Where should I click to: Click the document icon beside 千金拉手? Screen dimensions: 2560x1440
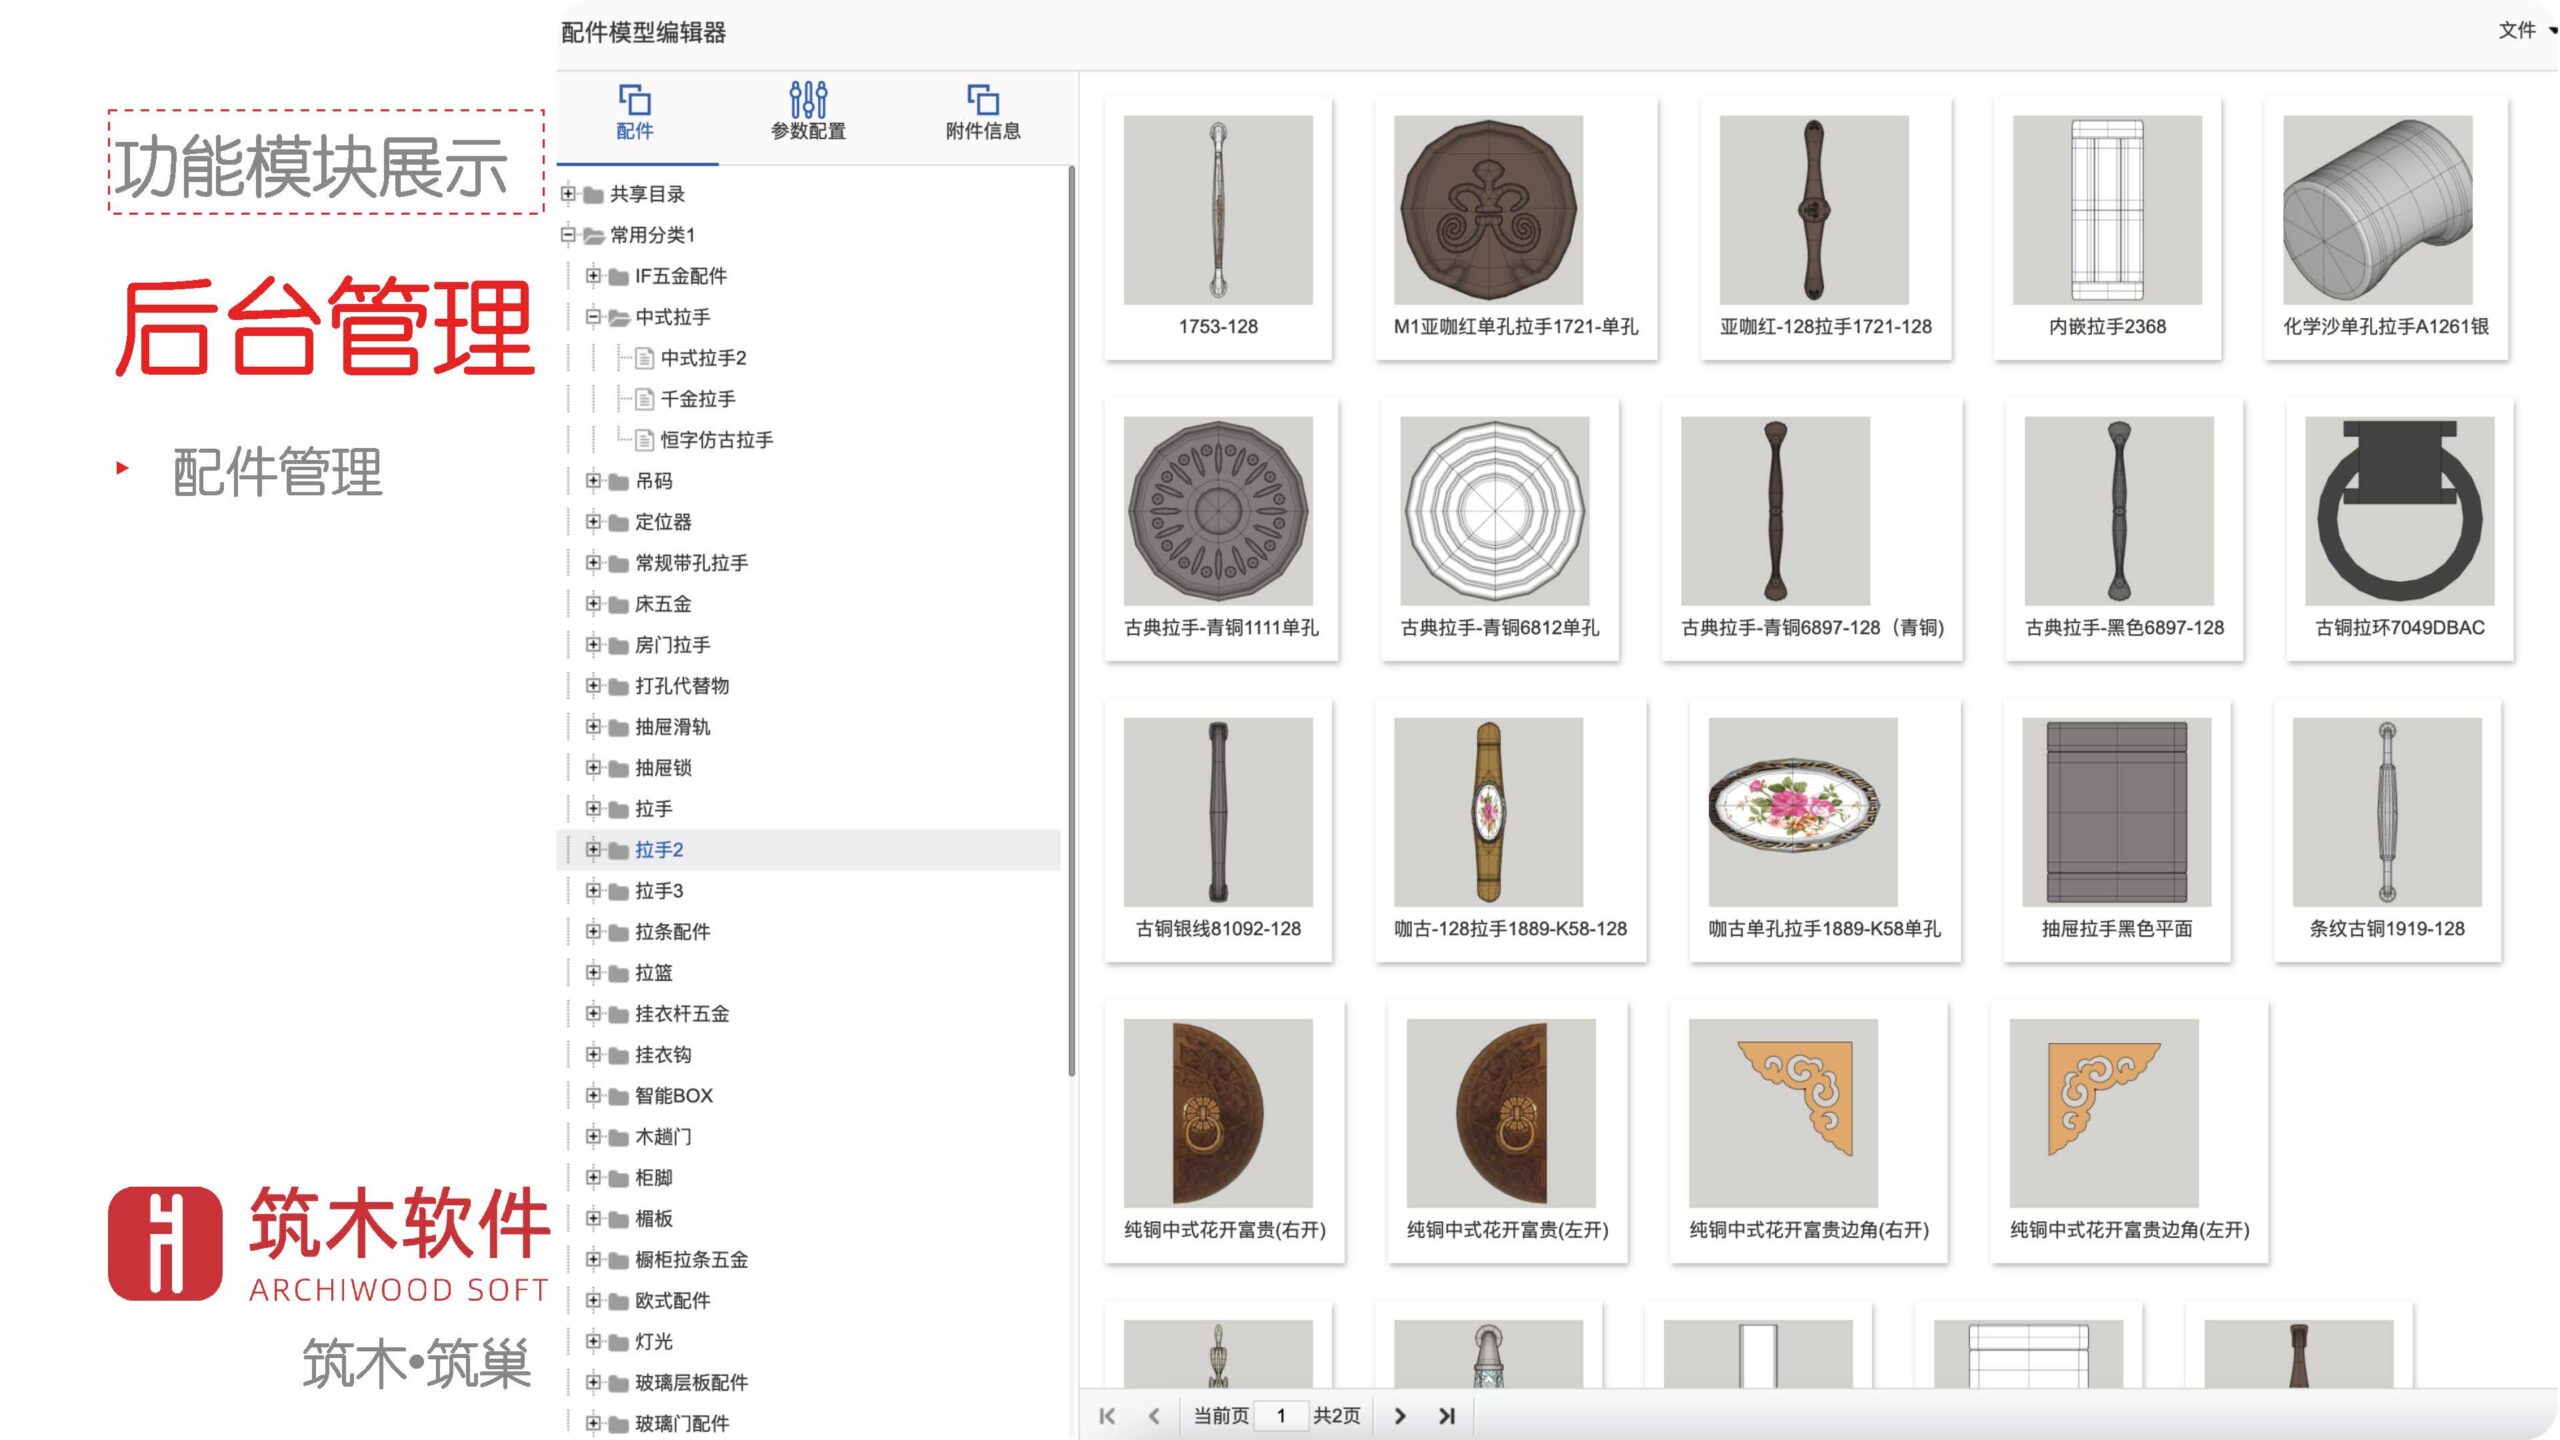click(x=646, y=398)
